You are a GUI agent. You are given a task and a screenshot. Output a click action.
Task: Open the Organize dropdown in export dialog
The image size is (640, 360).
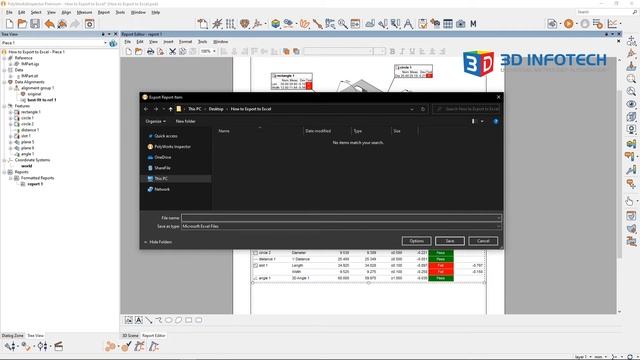point(156,121)
